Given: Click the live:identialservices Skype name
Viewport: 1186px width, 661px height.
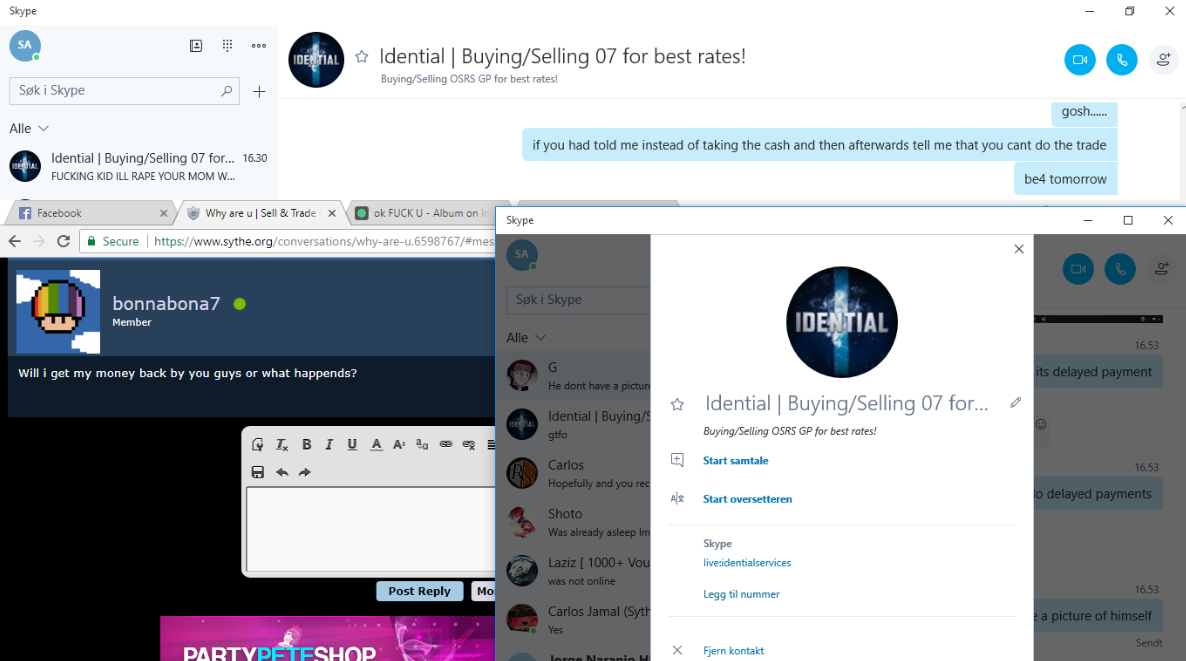Looking at the screenshot, I should 747,563.
